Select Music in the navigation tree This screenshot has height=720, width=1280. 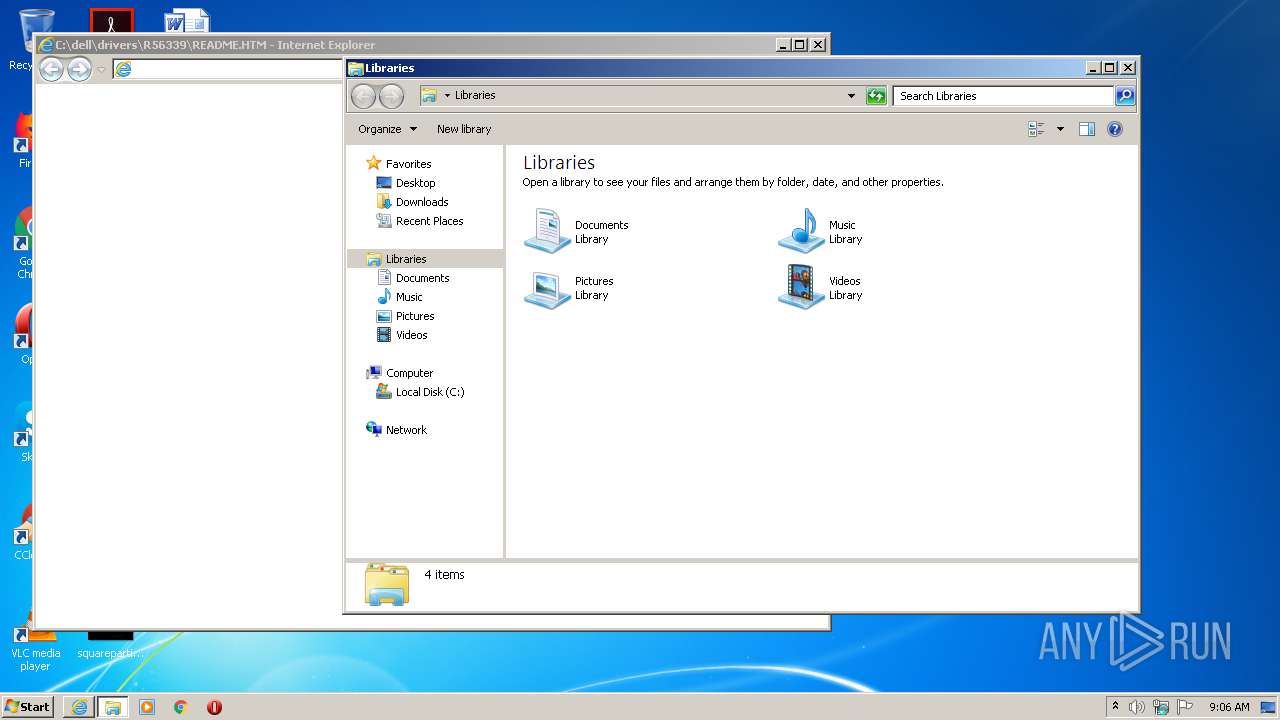tap(399, 297)
